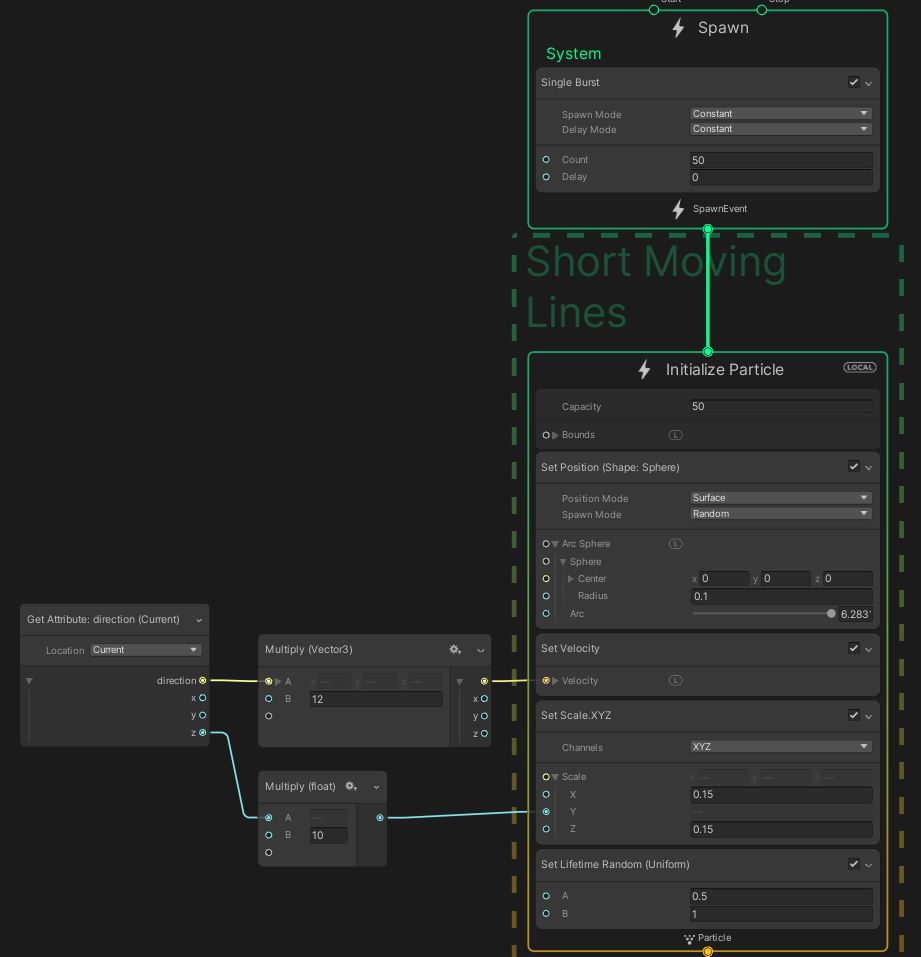Uncheck Set Position (Shape: Sphere)
Screen dimensions: 921x957
coord(854,467)
